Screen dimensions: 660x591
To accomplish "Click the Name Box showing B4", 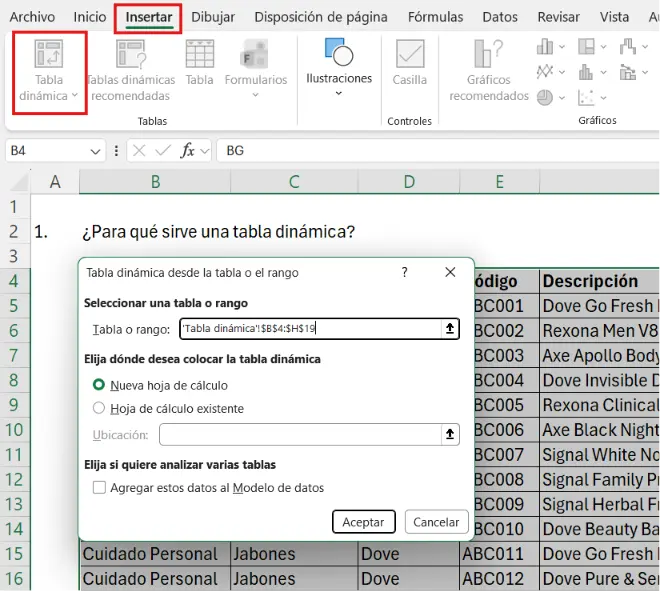I will pyautogui.click(x=46, y=150).
